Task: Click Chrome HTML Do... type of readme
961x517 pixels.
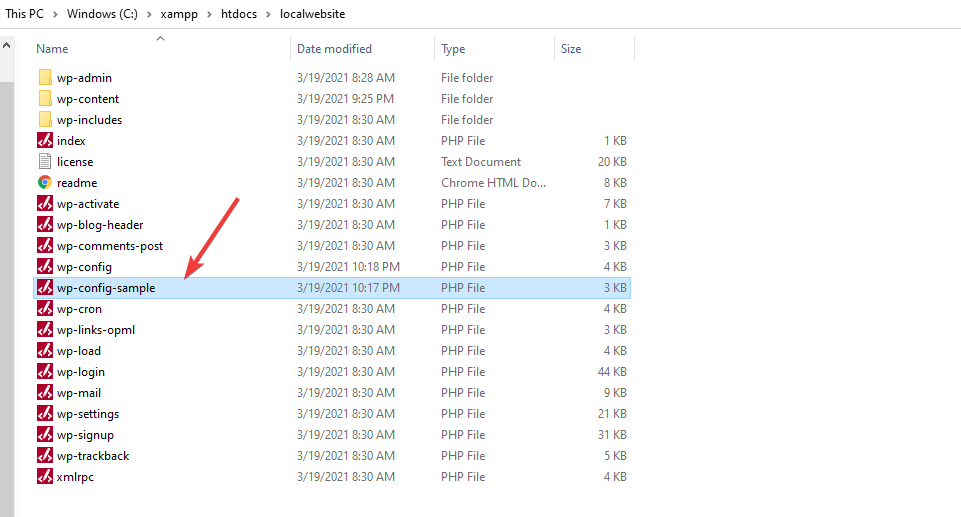Action: [x=493, y=183]
